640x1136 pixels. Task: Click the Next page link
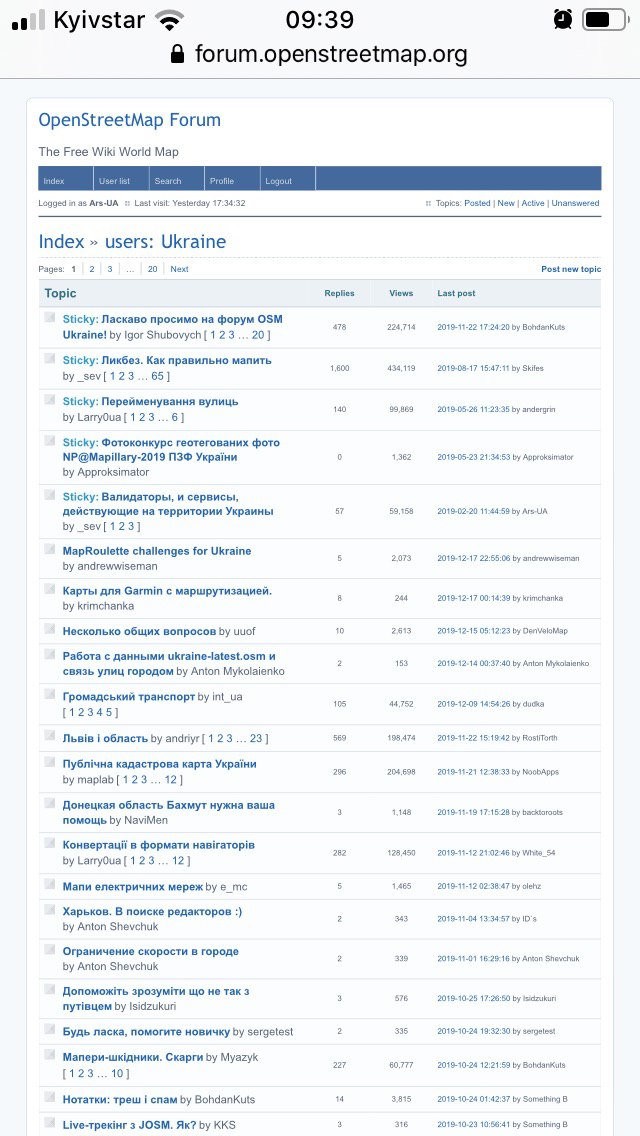pos(179,269)
